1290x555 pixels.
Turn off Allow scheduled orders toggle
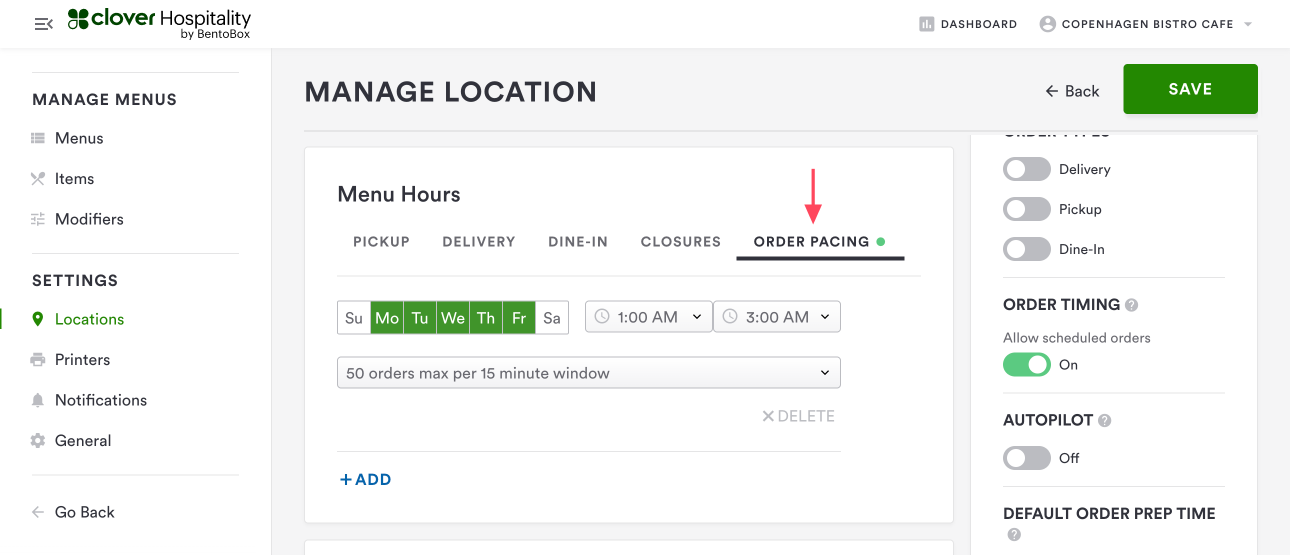[1027, 365]
